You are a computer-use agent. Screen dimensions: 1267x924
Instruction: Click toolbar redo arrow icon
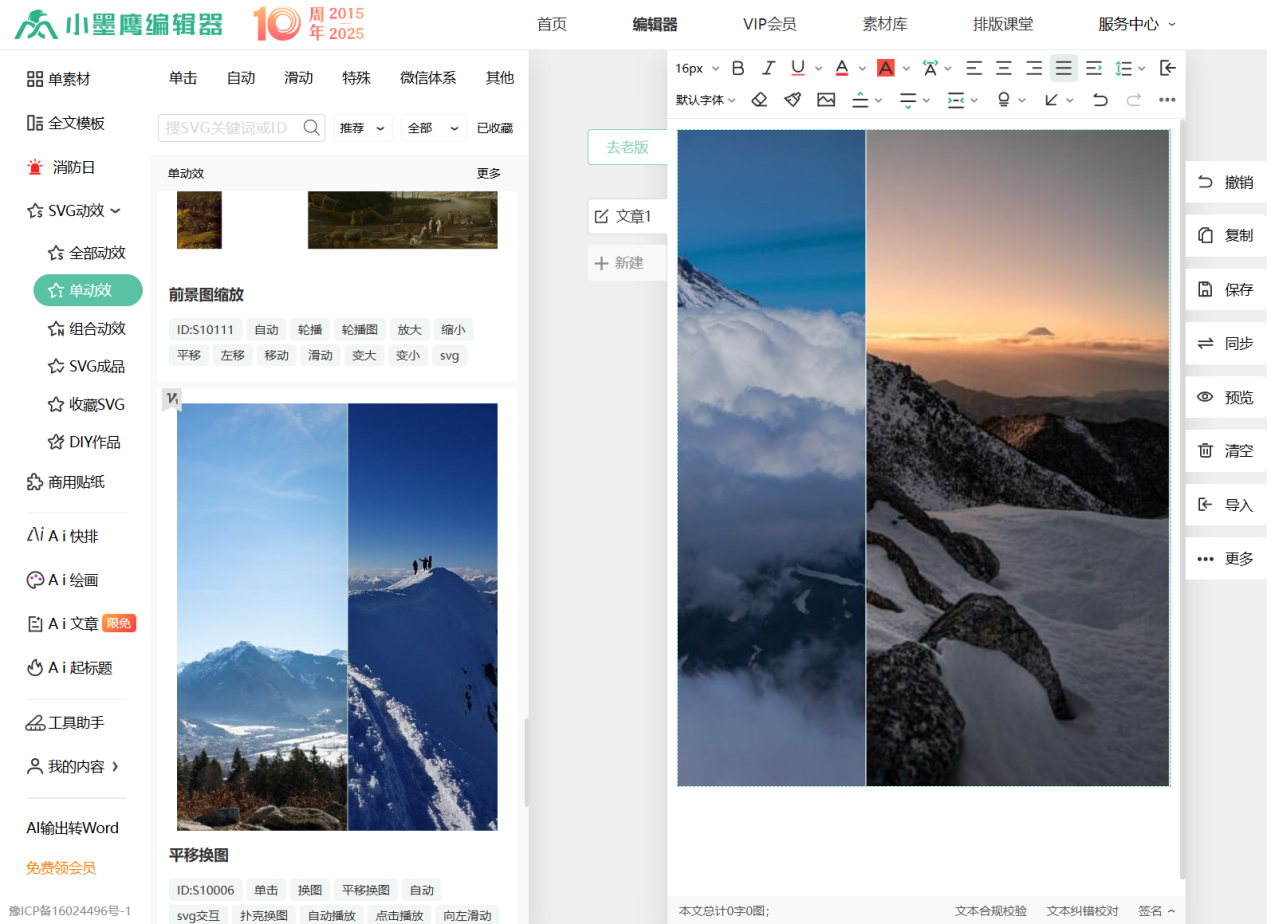point(1133,100)
